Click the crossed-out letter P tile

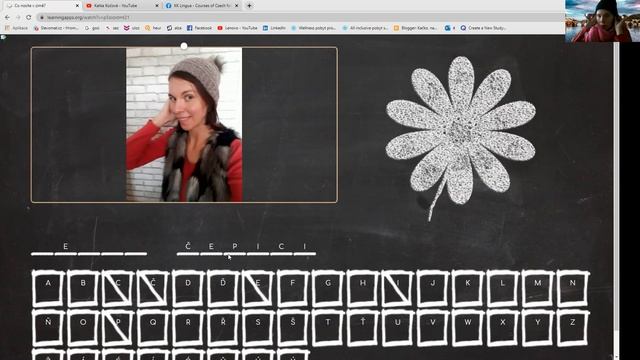(x=118, y=328)
